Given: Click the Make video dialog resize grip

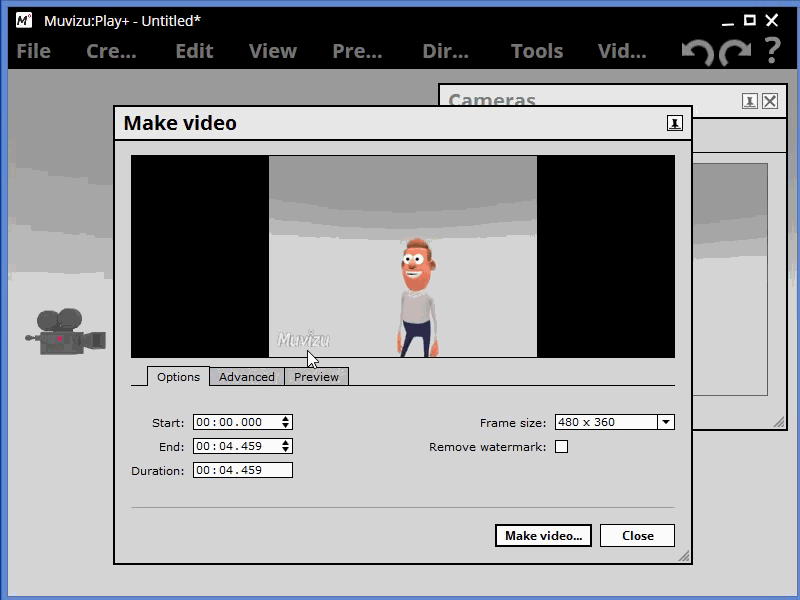Looking at the screenshot, I should click(x=684, y=556).
